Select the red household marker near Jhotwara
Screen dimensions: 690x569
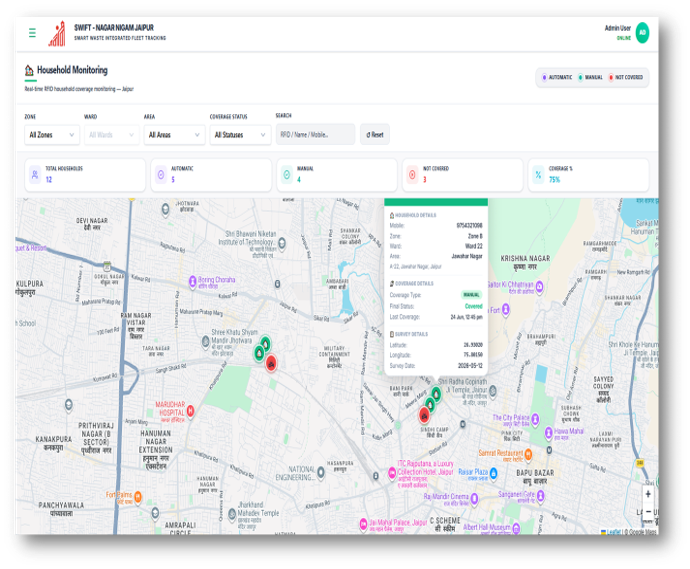click(271, 363)
